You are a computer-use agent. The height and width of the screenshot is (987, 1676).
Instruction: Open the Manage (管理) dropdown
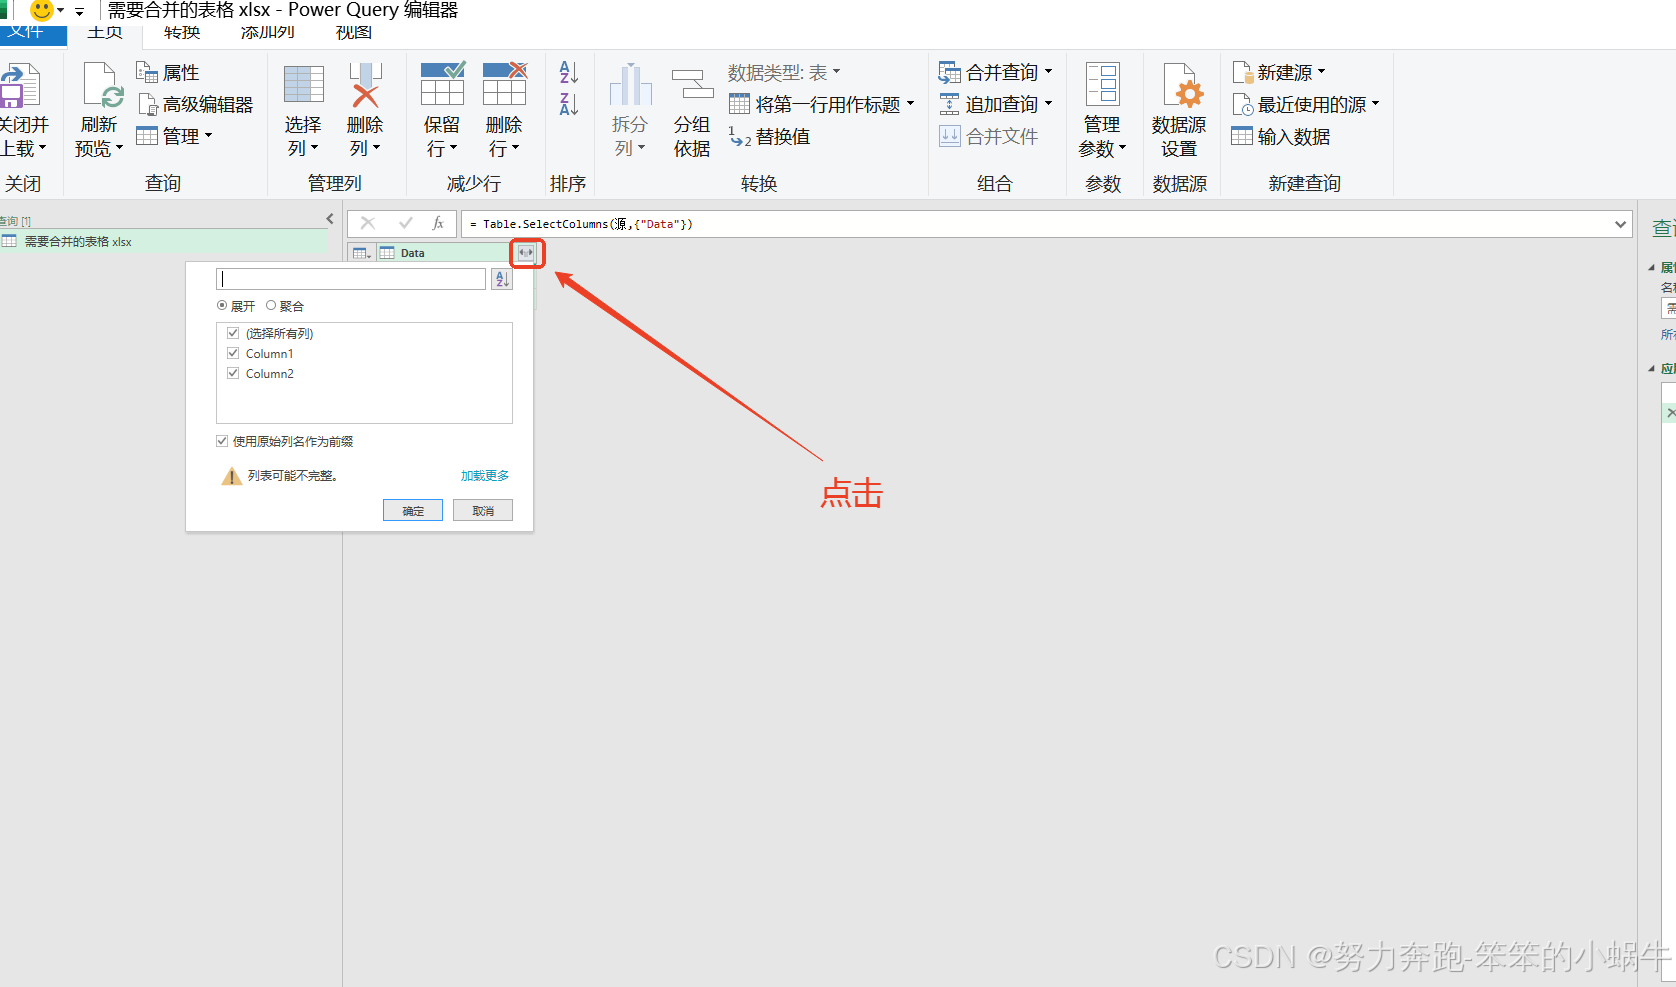pos(174,136)
